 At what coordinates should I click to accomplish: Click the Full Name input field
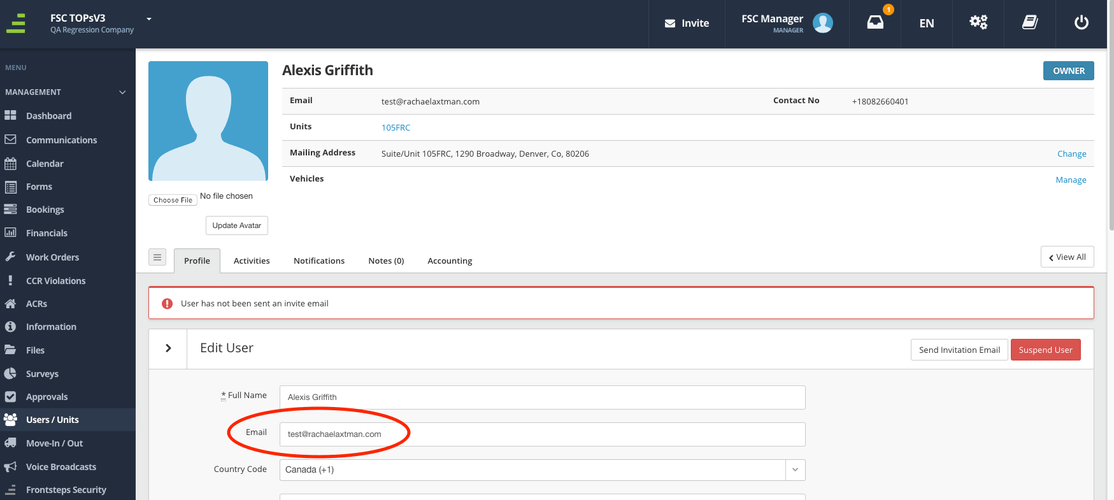coord(542,397)
